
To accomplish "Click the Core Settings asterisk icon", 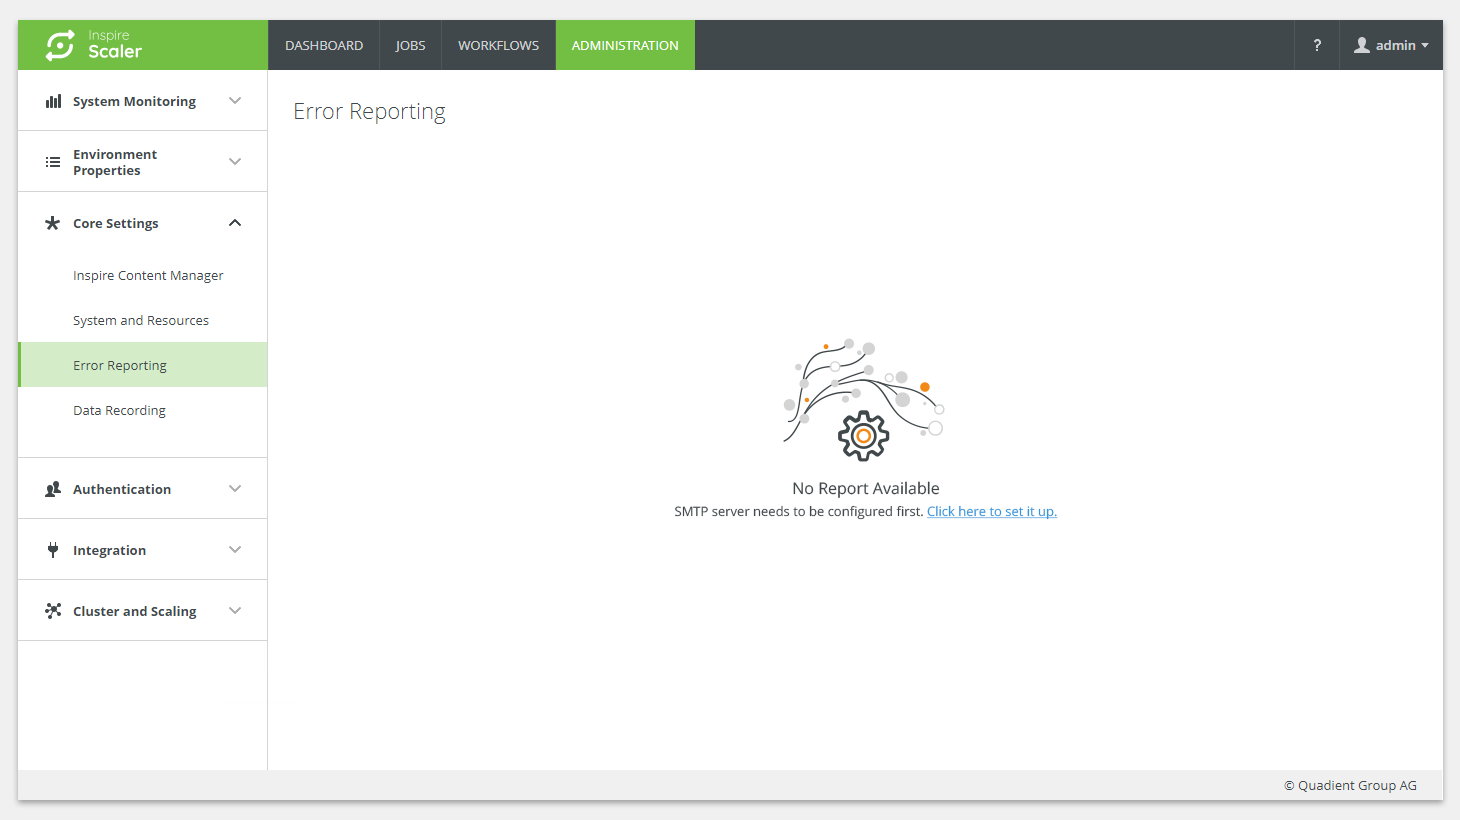I will coord(53,223).
